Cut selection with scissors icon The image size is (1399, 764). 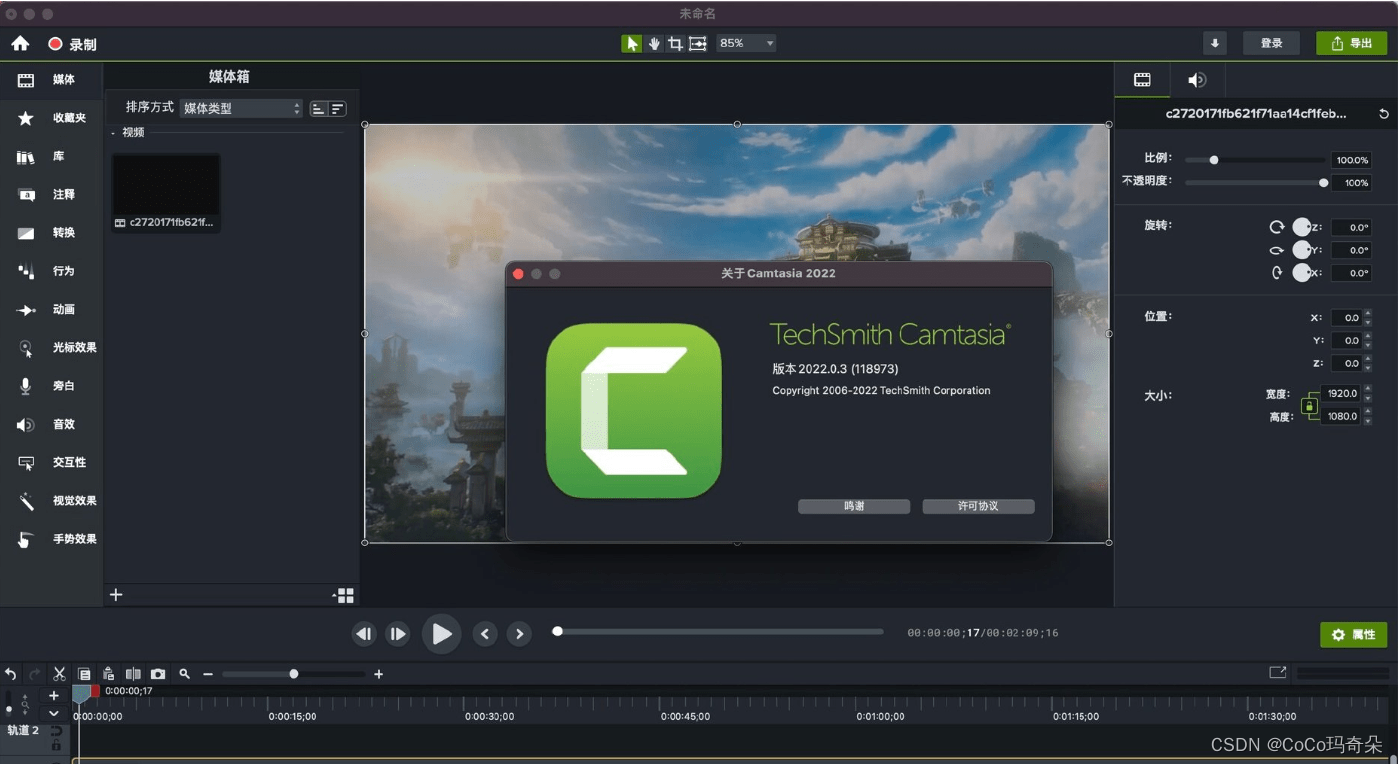pyautogui.click(x=59, y=674)
